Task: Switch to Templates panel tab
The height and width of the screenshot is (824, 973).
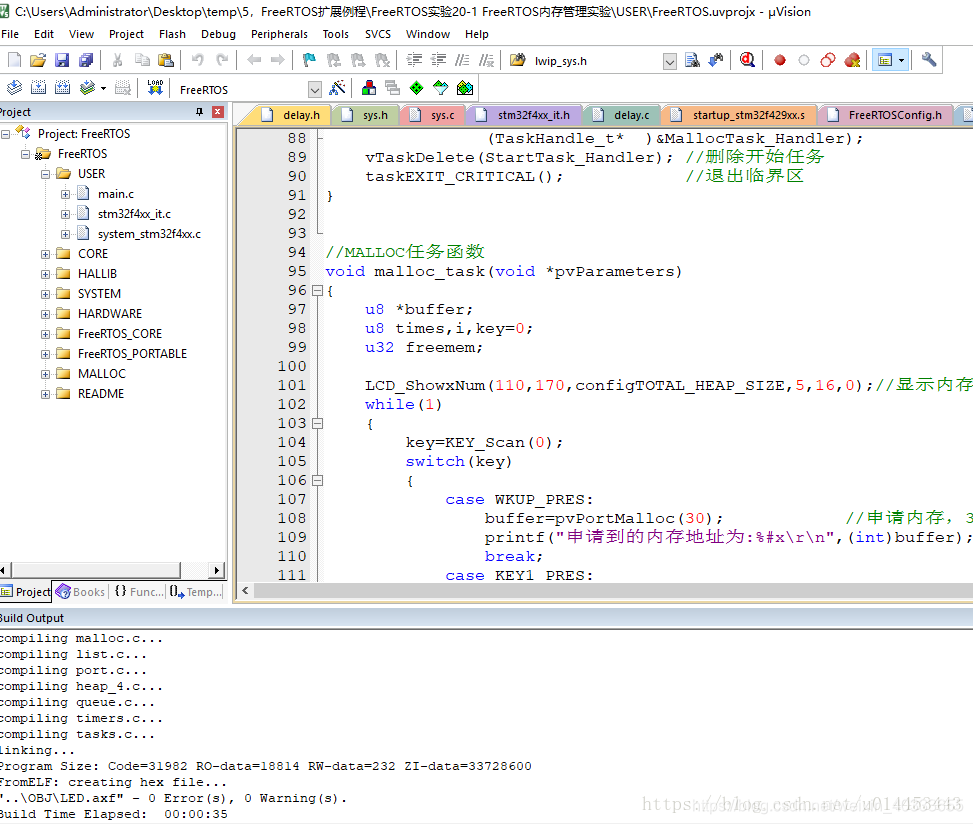Action: click(195, 592)
